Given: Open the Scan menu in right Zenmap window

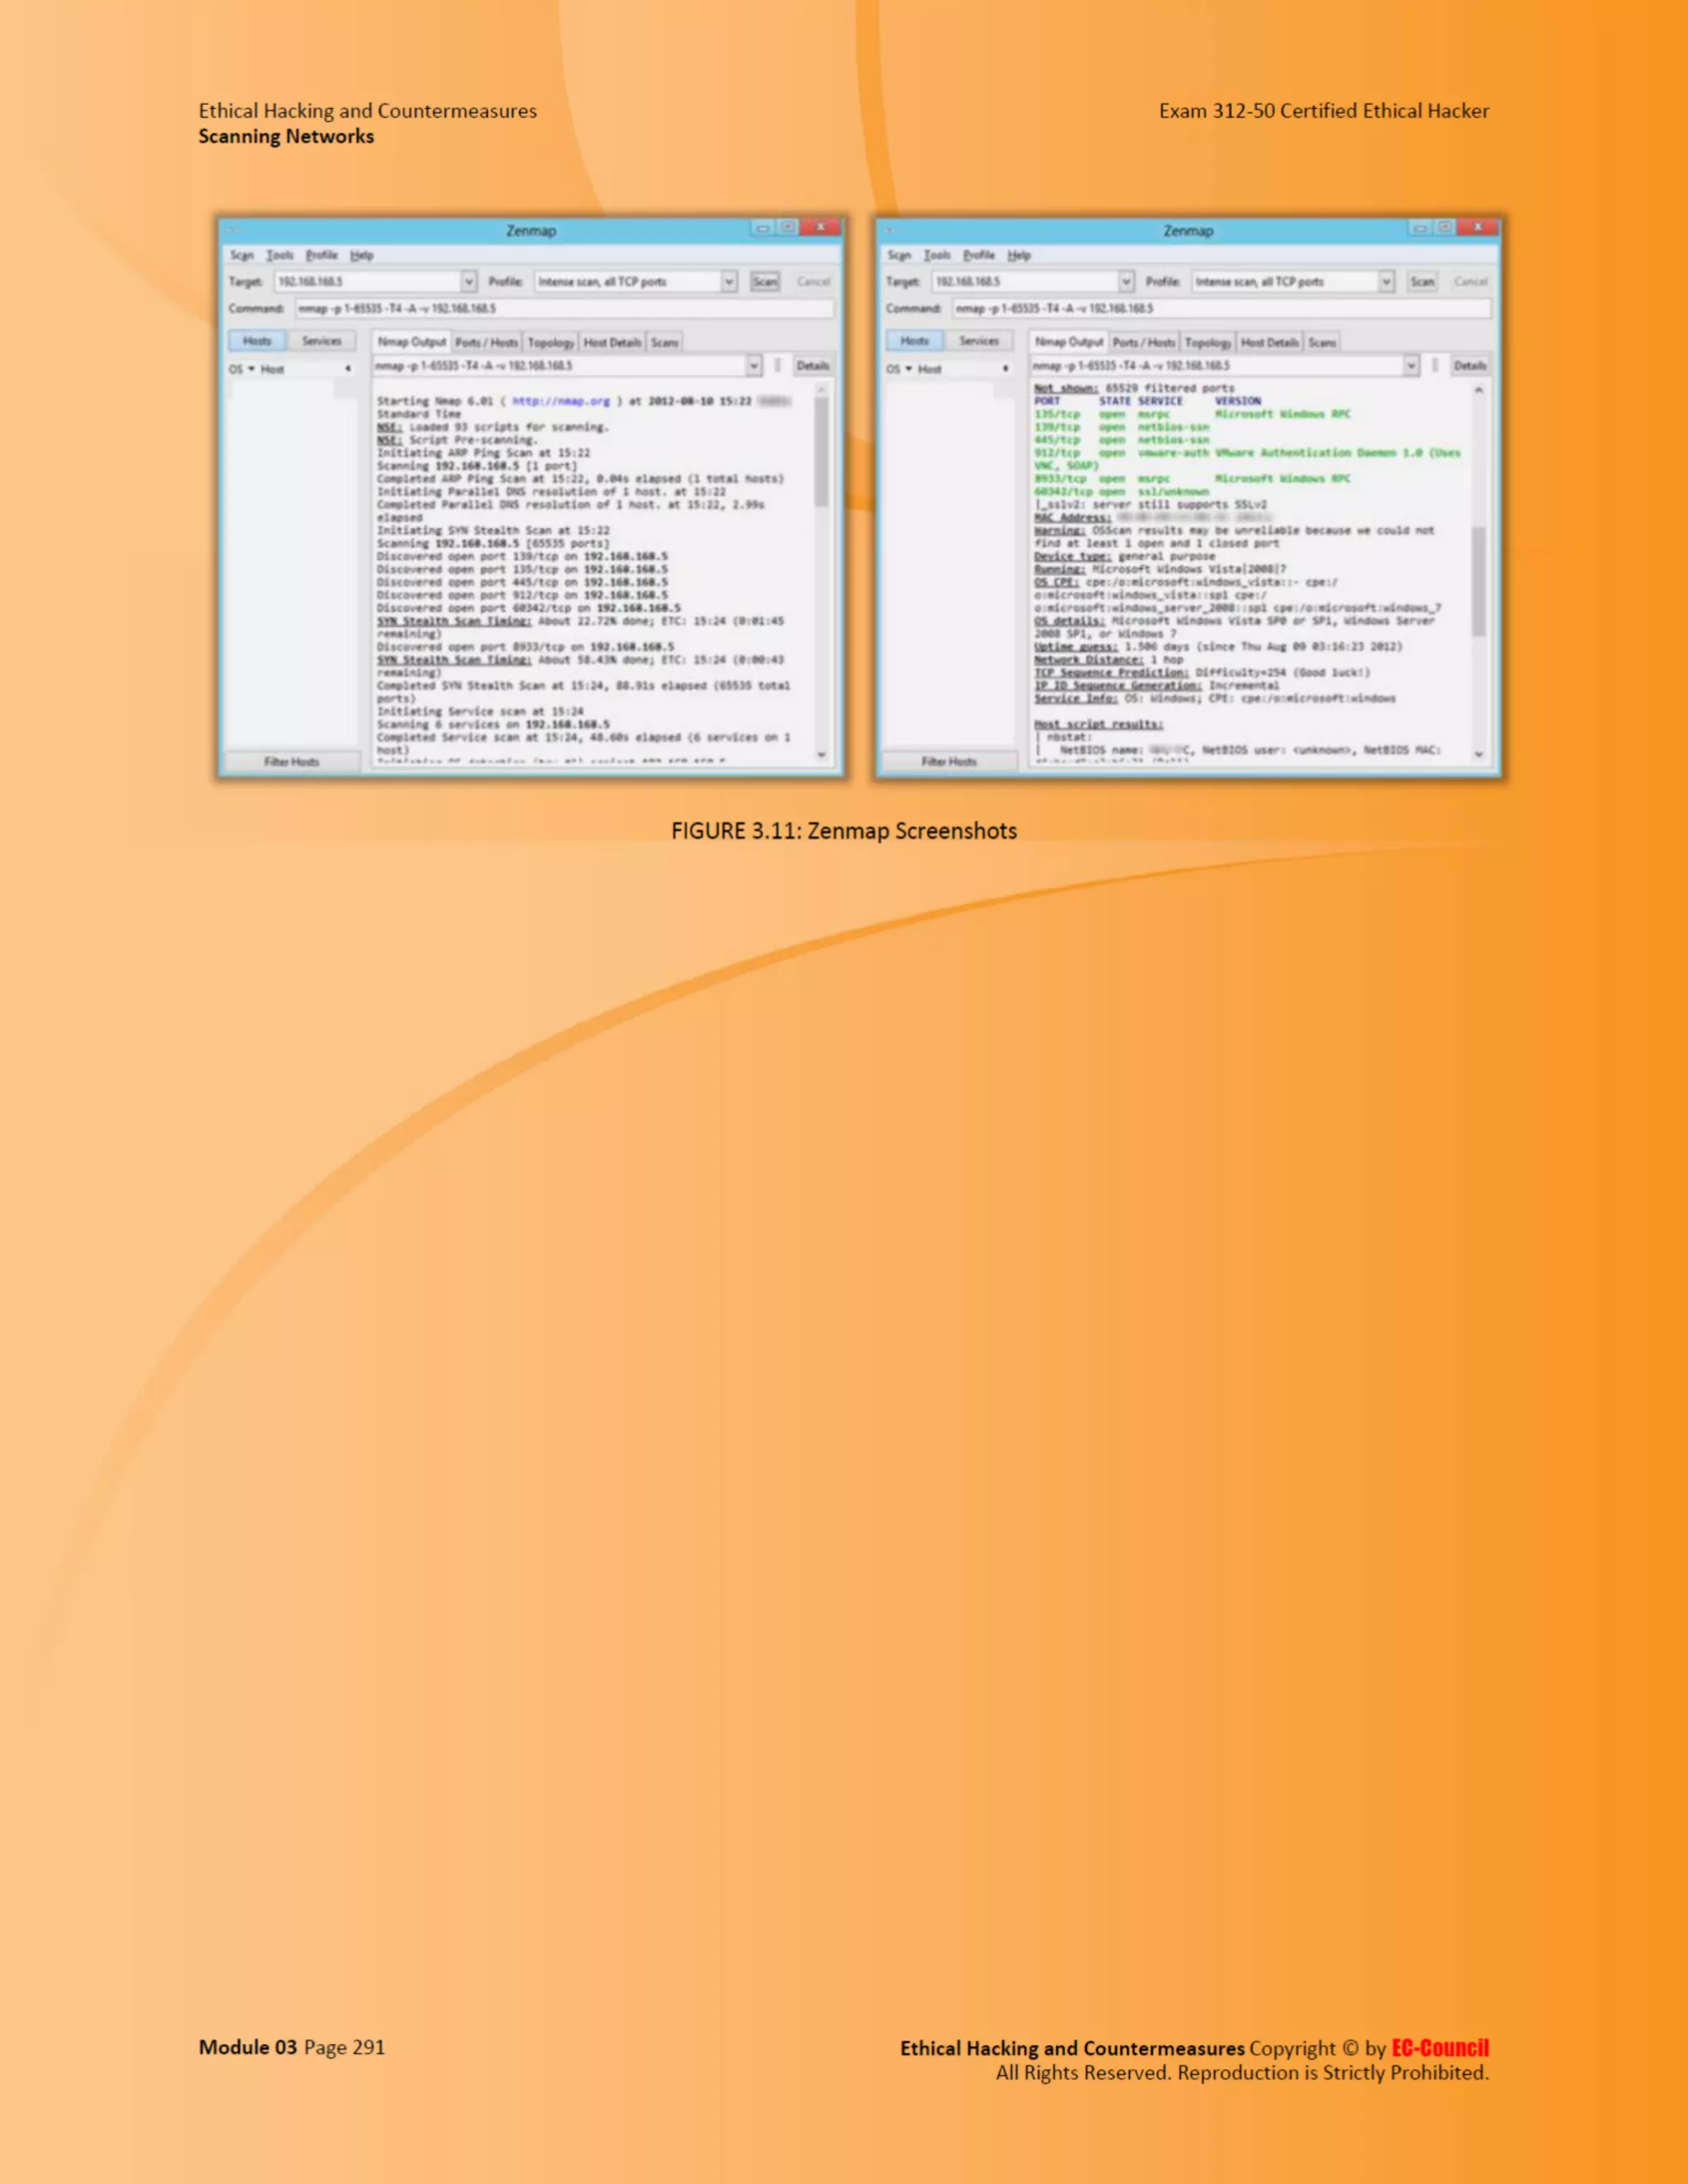Looking at the screenshot, I should [x=899, y=256].
